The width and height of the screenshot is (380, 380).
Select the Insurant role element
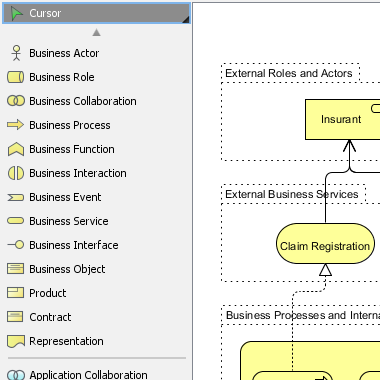click(343, 119)
